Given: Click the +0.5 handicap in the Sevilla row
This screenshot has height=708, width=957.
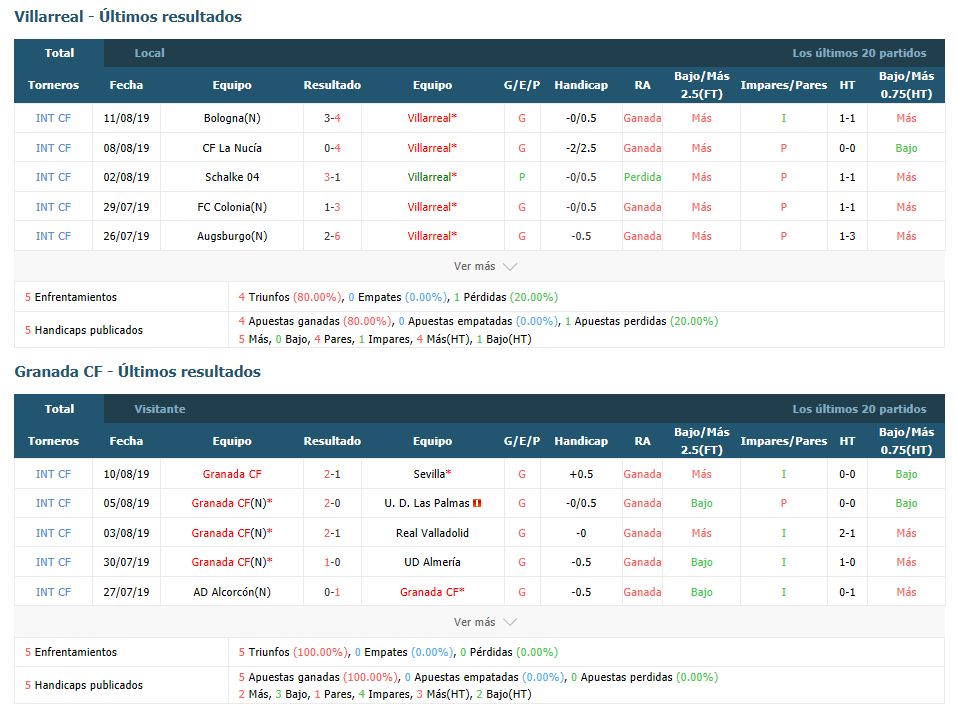Looking at the screenshot, I should click(581, 474).
